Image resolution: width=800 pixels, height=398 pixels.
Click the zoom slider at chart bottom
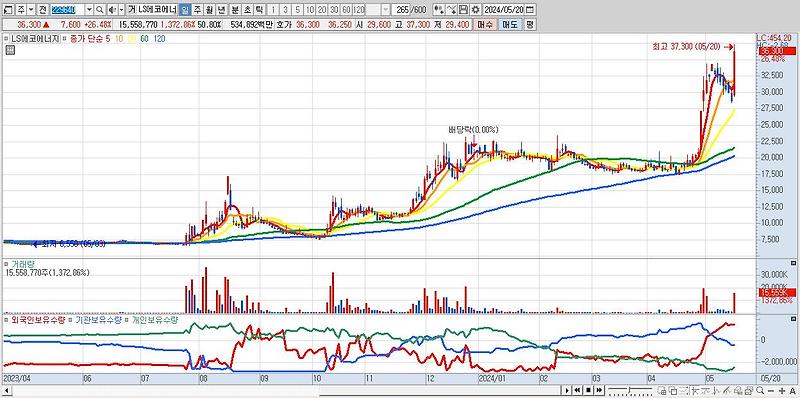(630, 390)
